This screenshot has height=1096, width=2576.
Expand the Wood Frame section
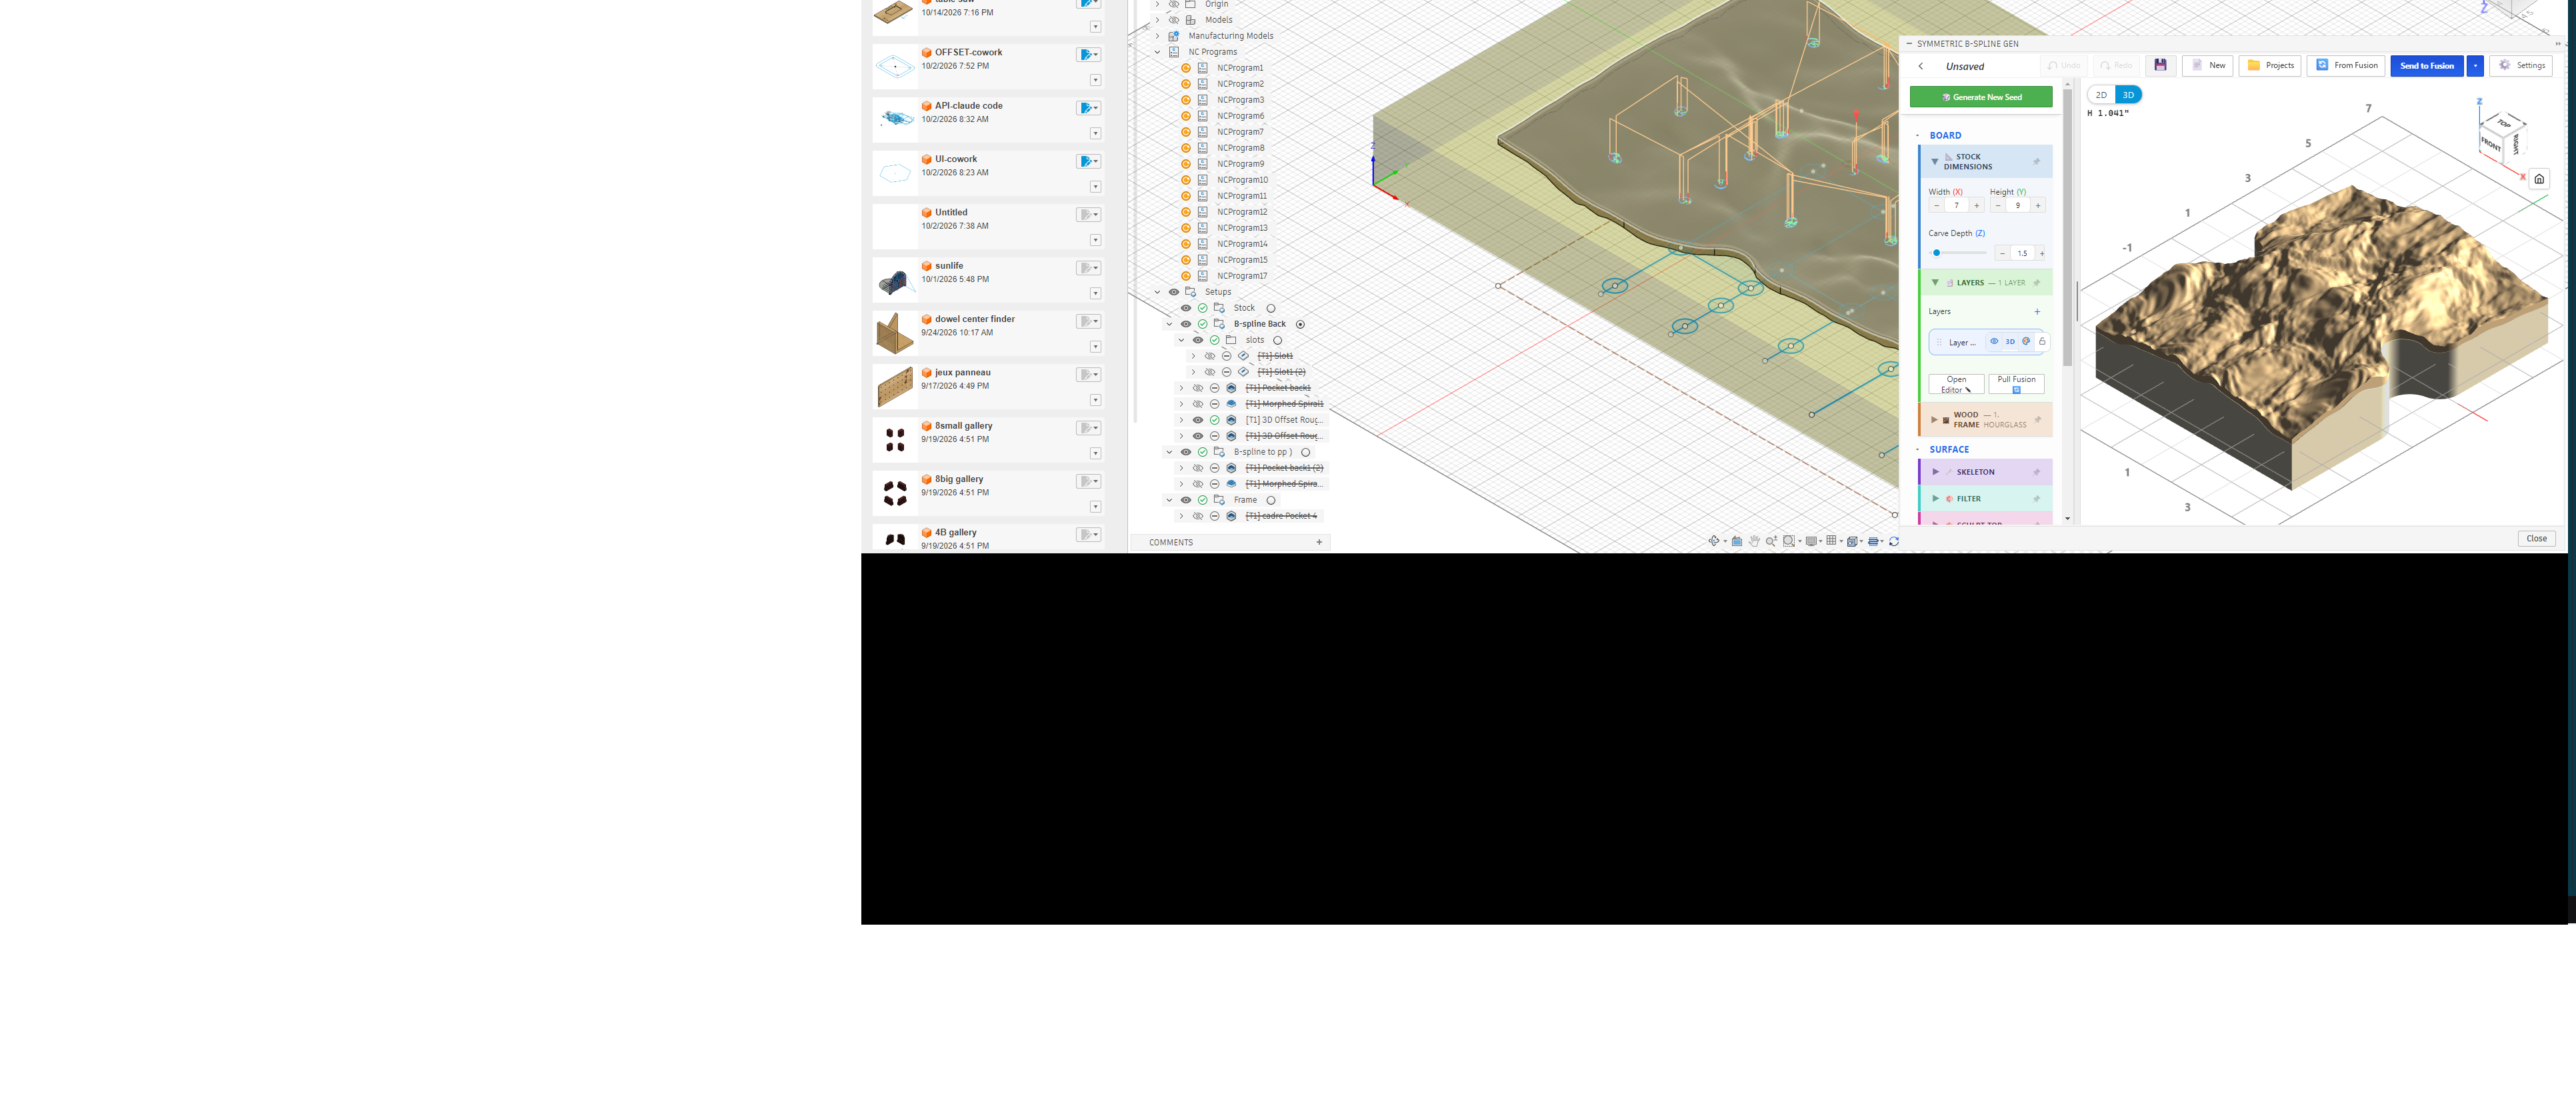[1934, 419]
